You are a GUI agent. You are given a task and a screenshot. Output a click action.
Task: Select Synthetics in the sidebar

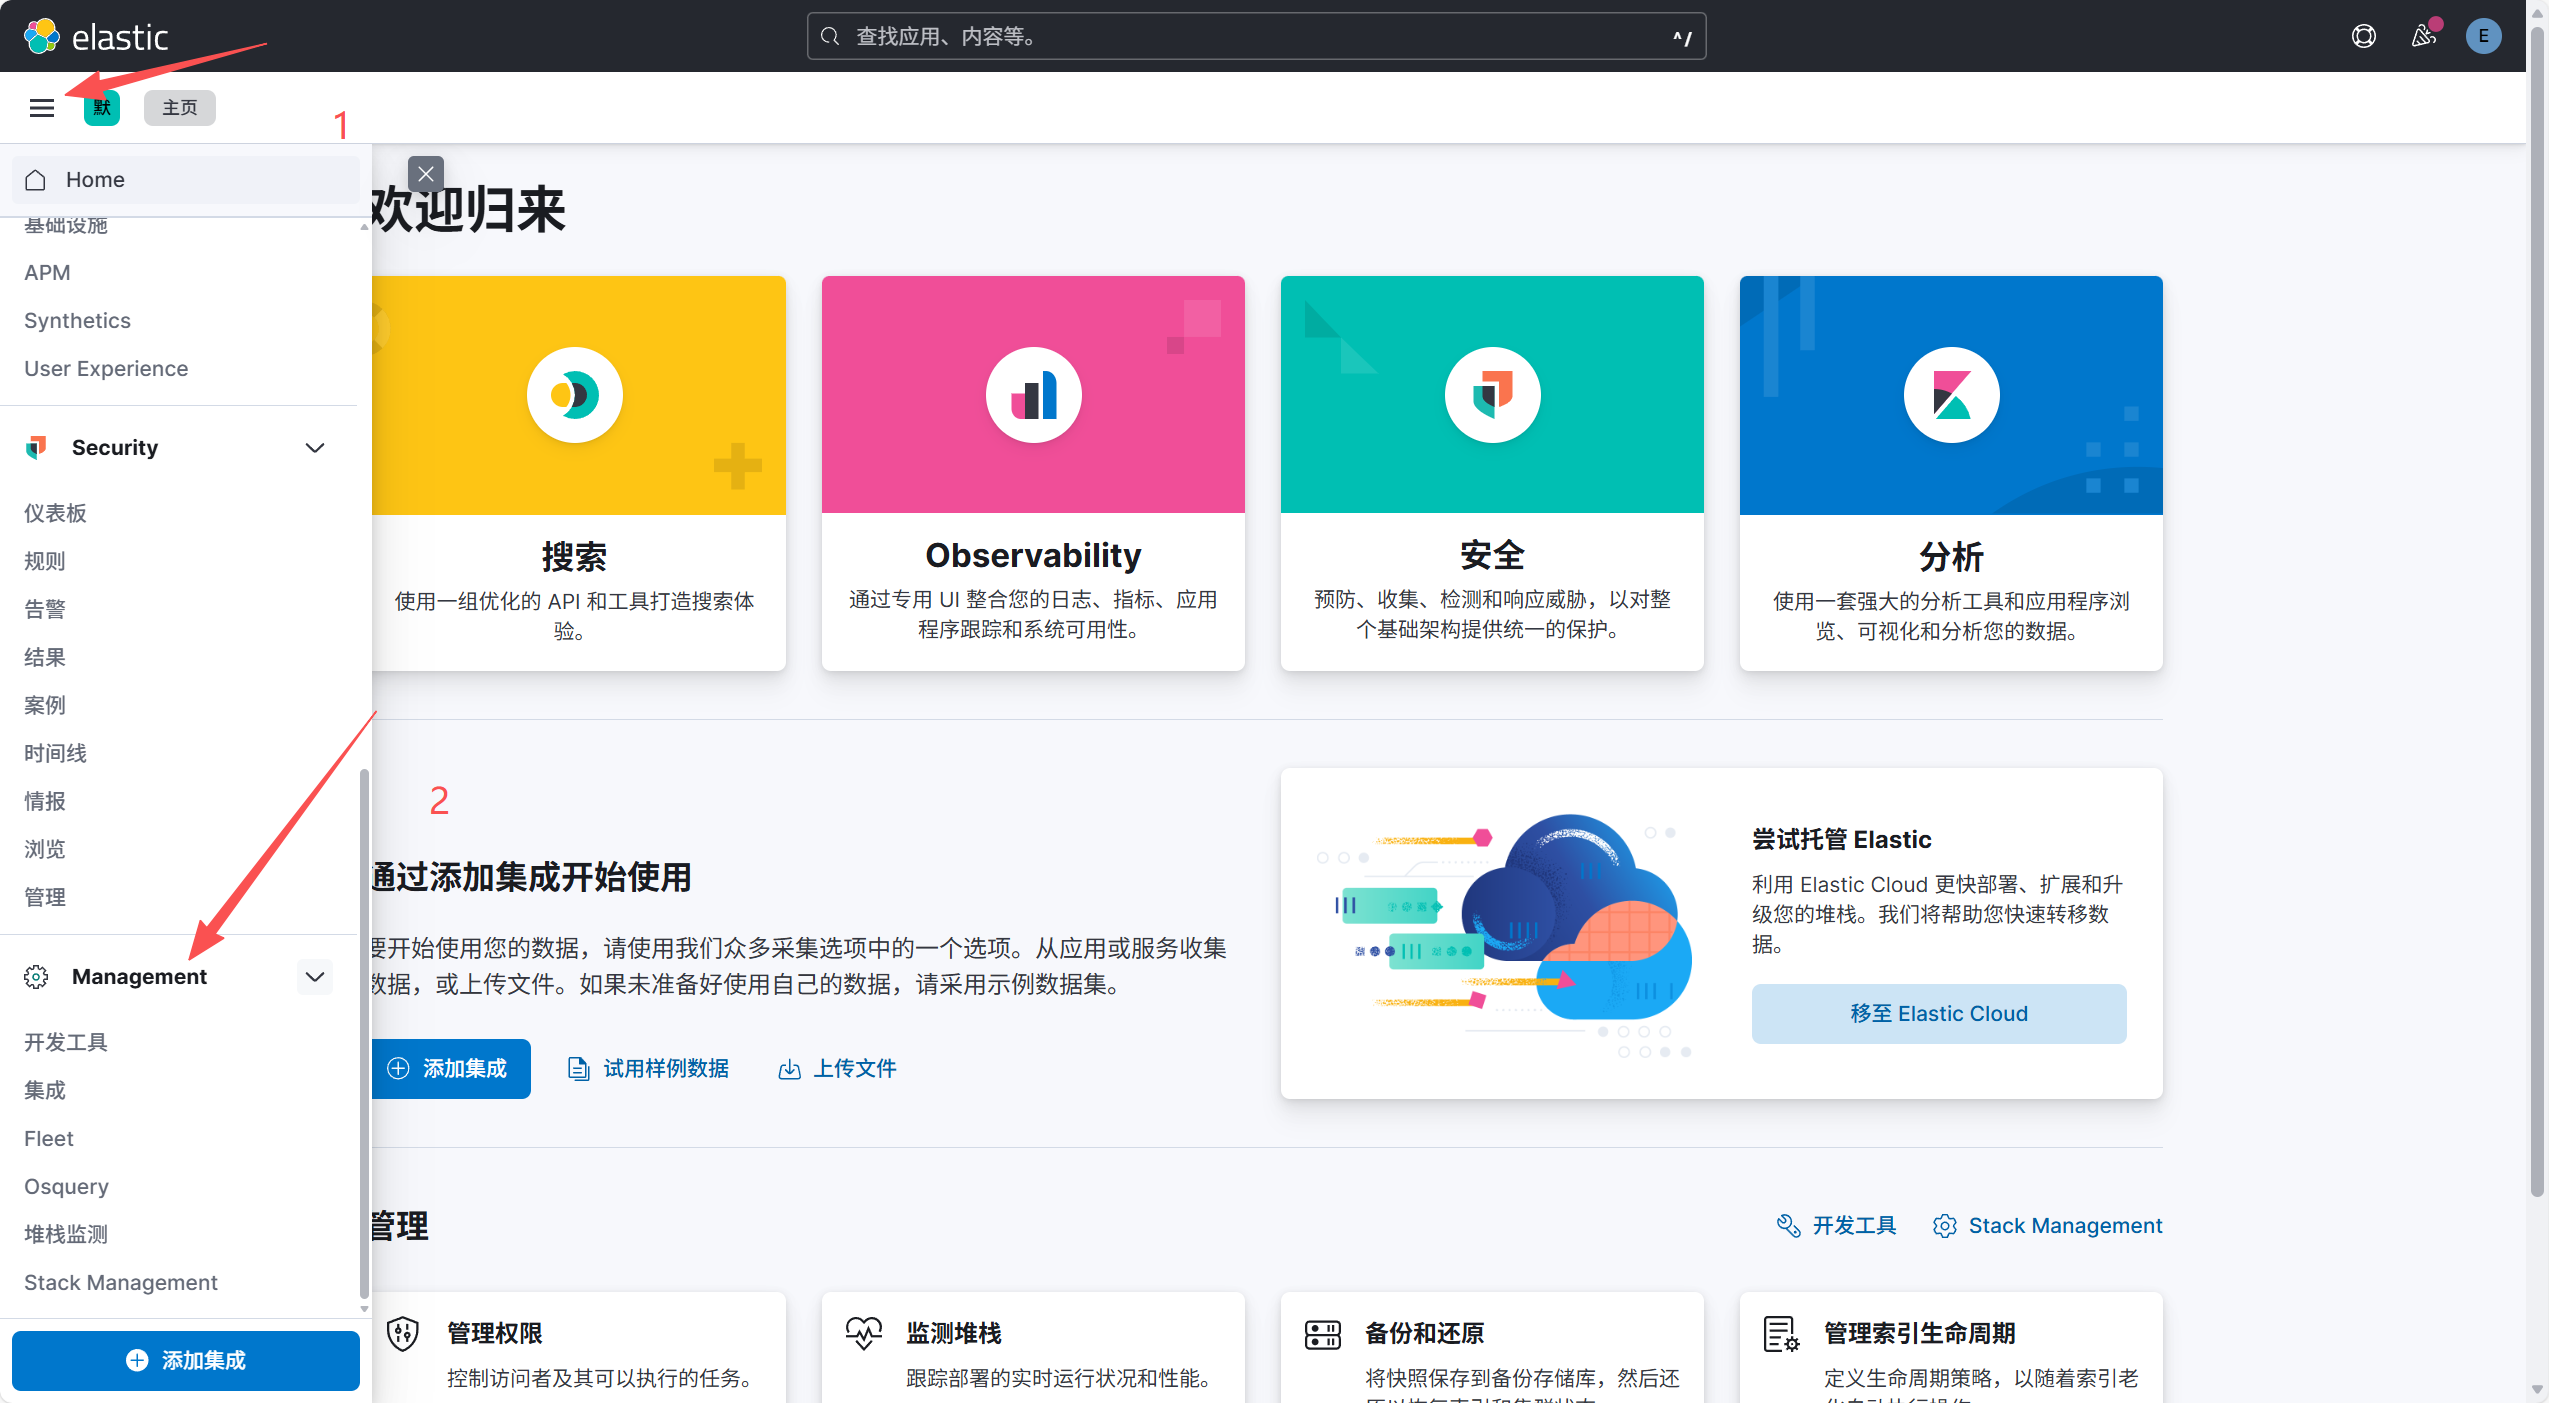click(77, 321)
